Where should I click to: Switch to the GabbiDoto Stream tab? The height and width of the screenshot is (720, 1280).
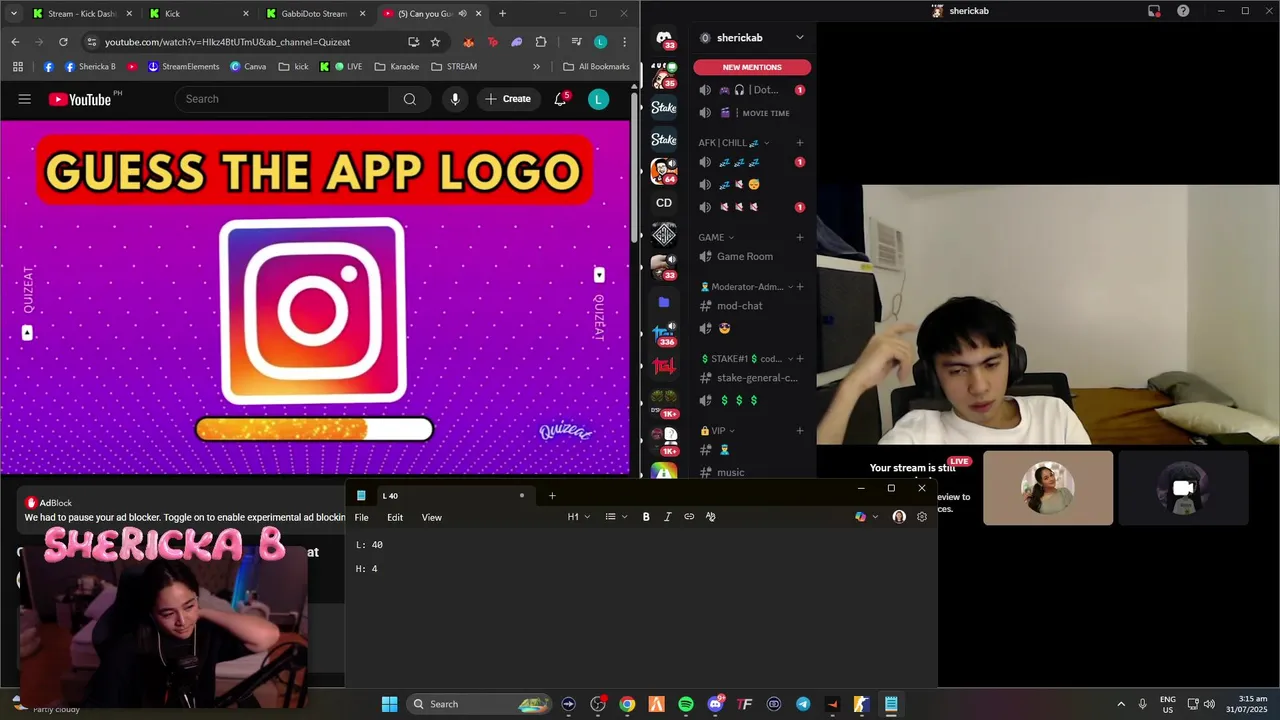coord(314,14)
